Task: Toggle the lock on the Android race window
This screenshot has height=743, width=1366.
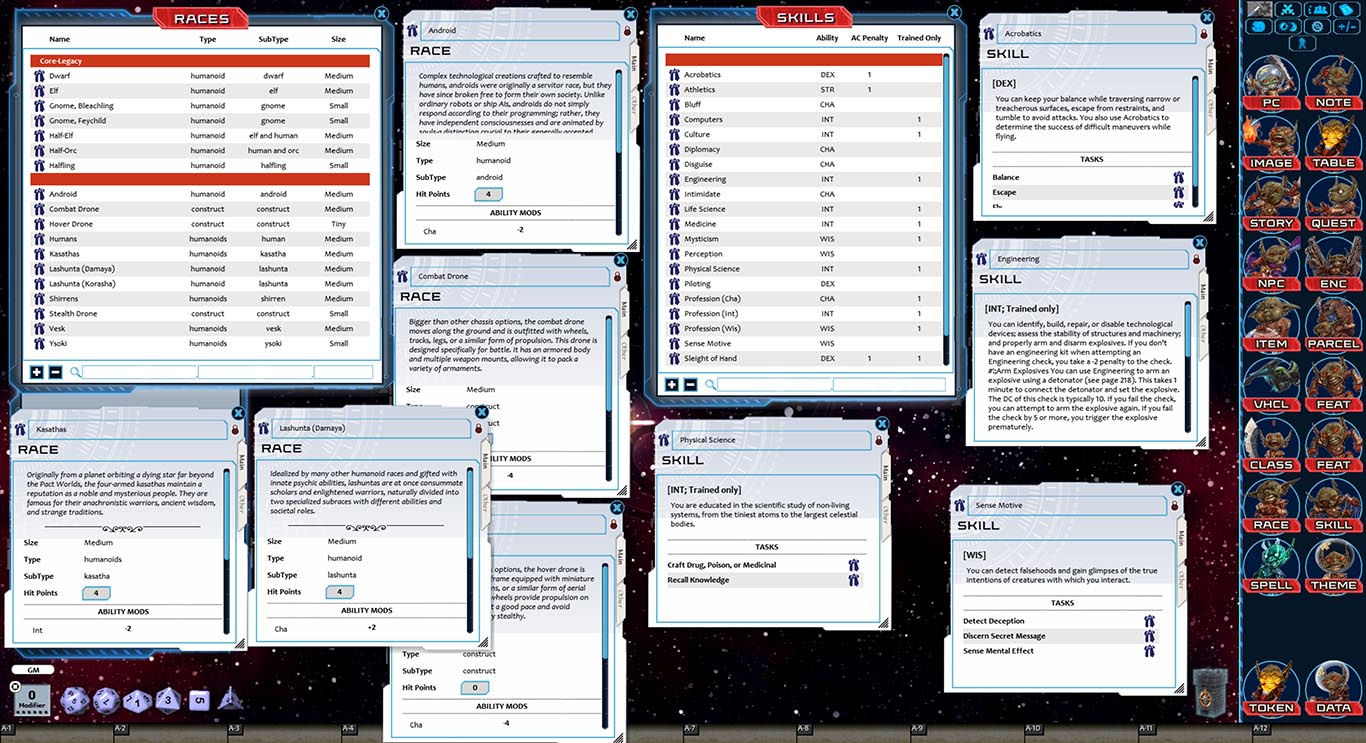Action: [627, 30]
